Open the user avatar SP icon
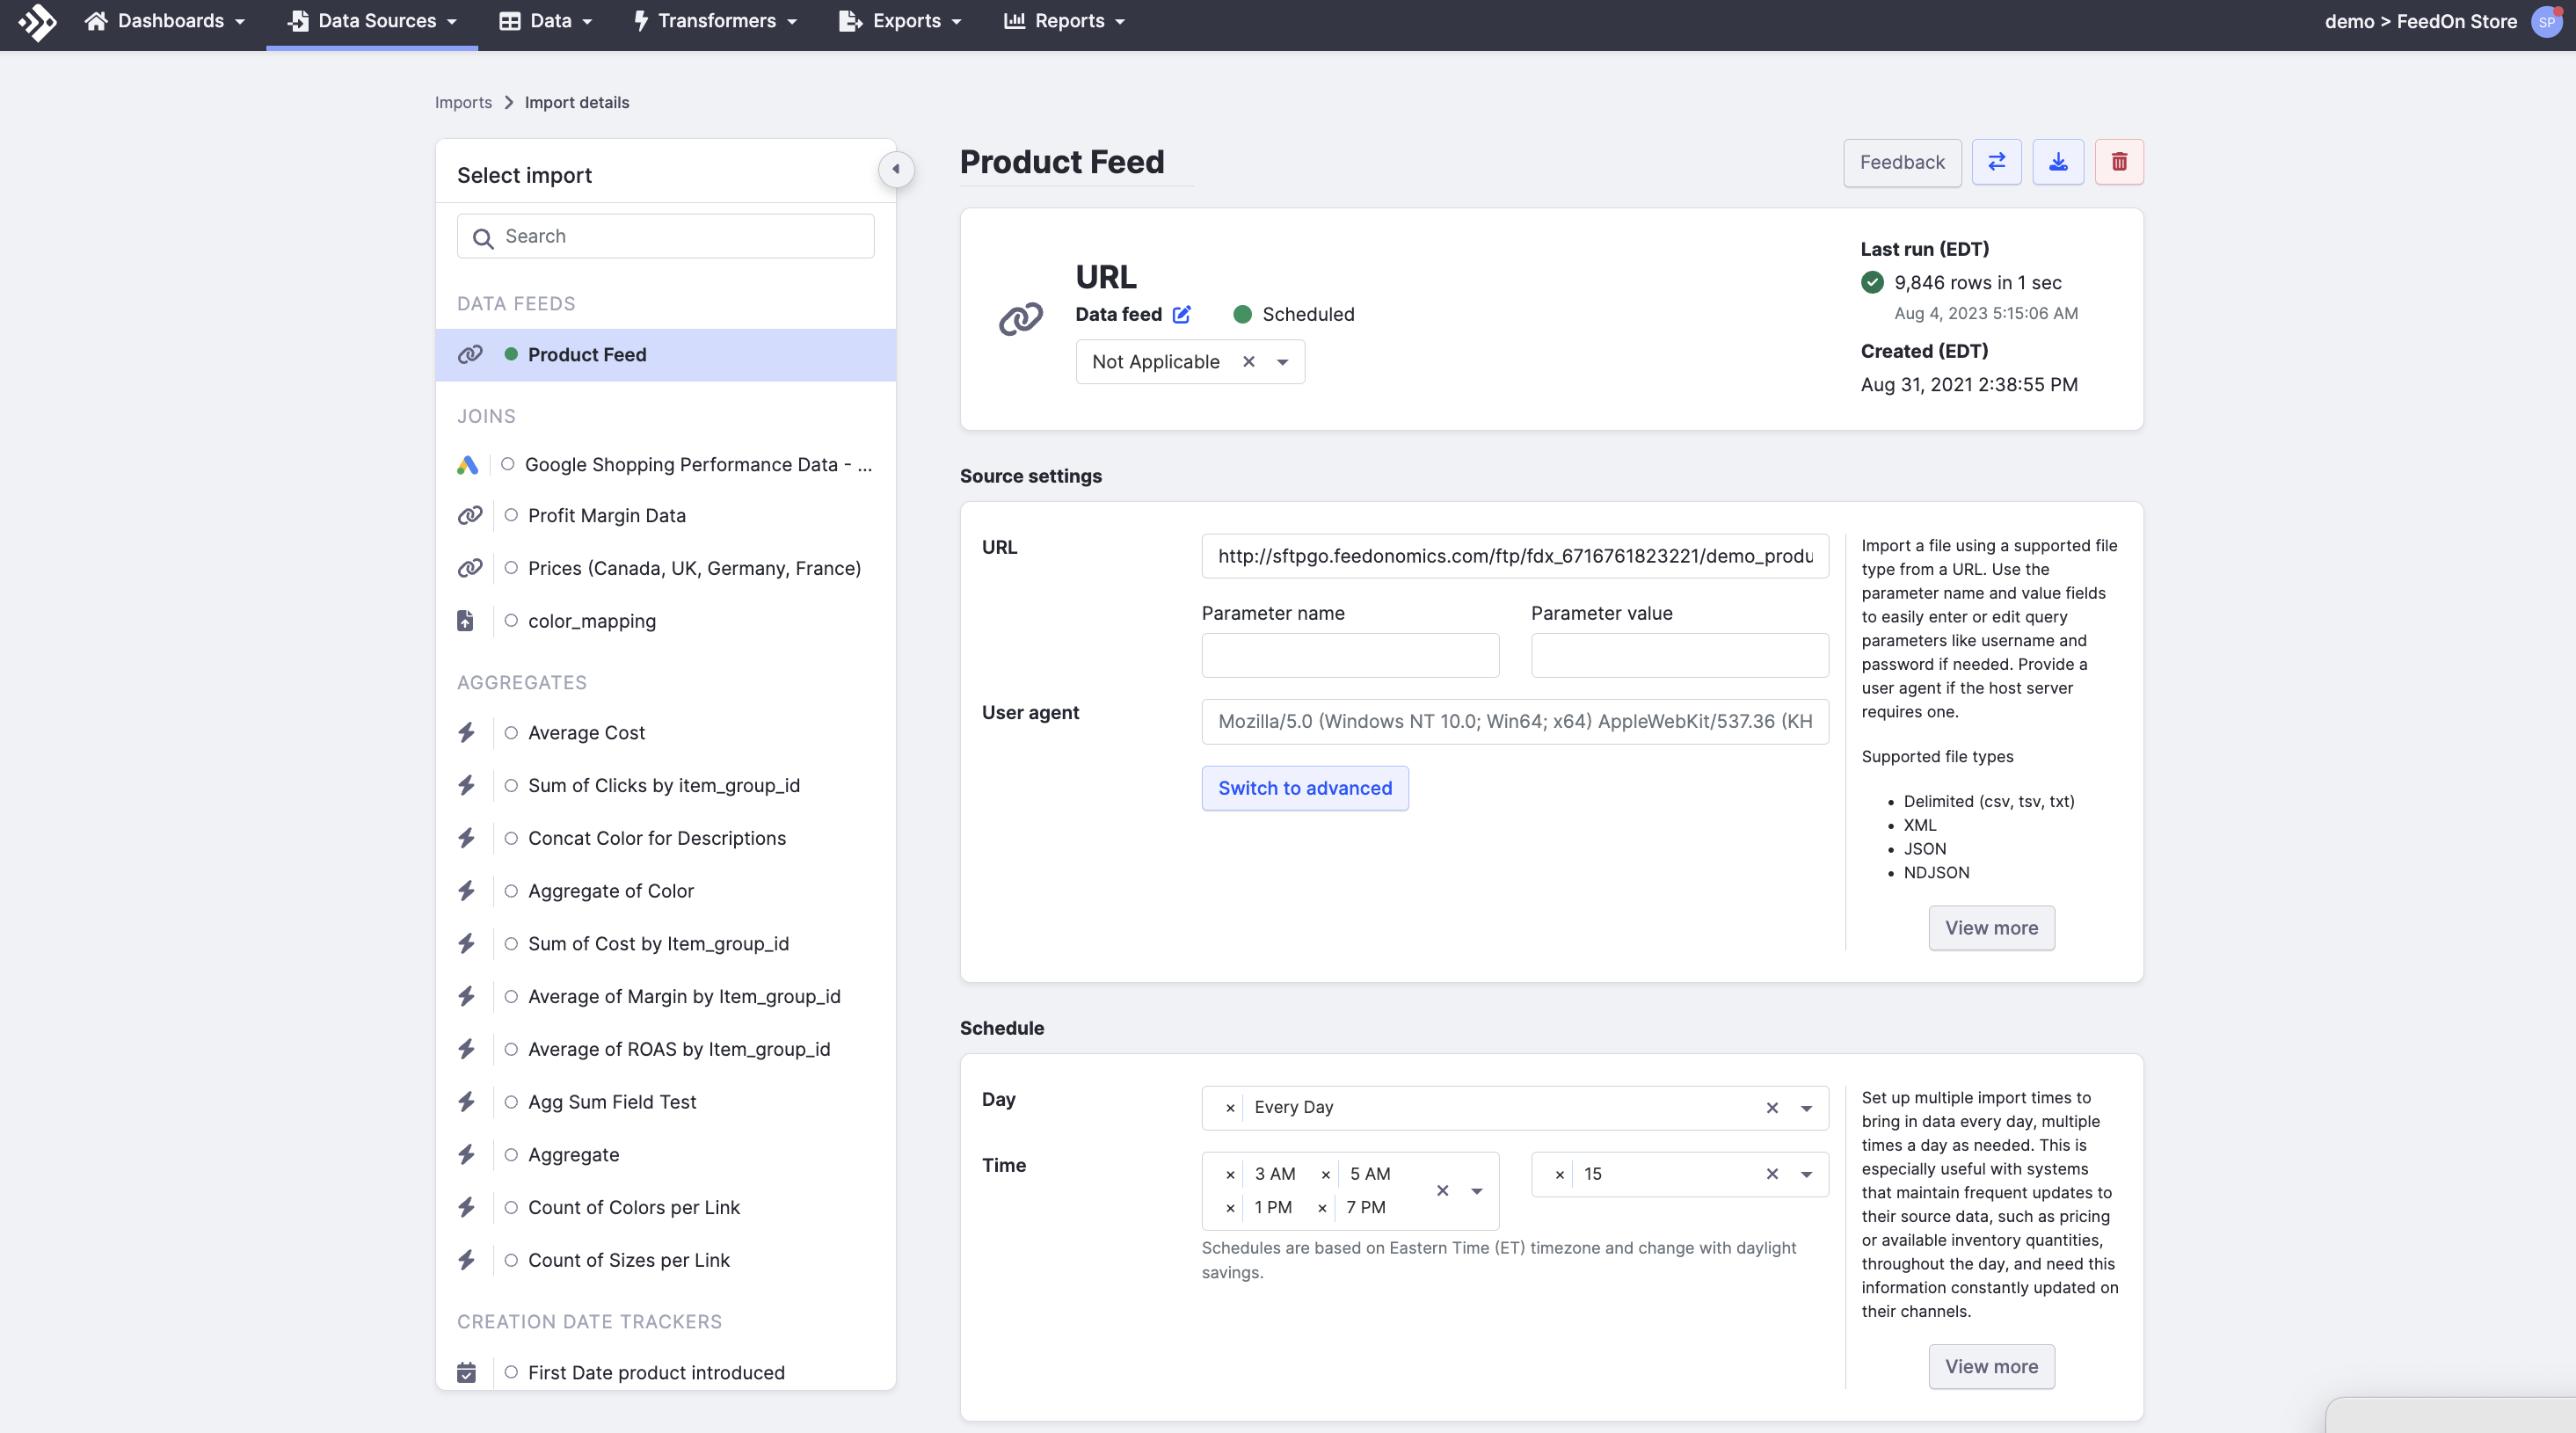Viewport: 2576px width, 1433px height. coord(2546,21)
